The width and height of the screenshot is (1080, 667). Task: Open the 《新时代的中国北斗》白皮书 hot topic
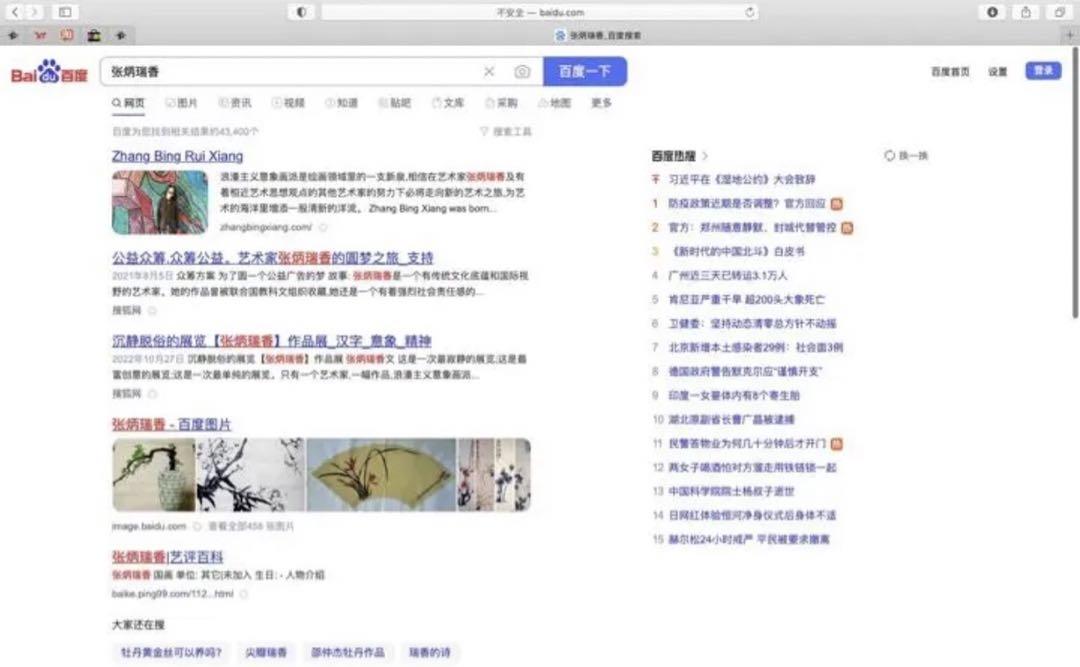click(x=736, y=252)
